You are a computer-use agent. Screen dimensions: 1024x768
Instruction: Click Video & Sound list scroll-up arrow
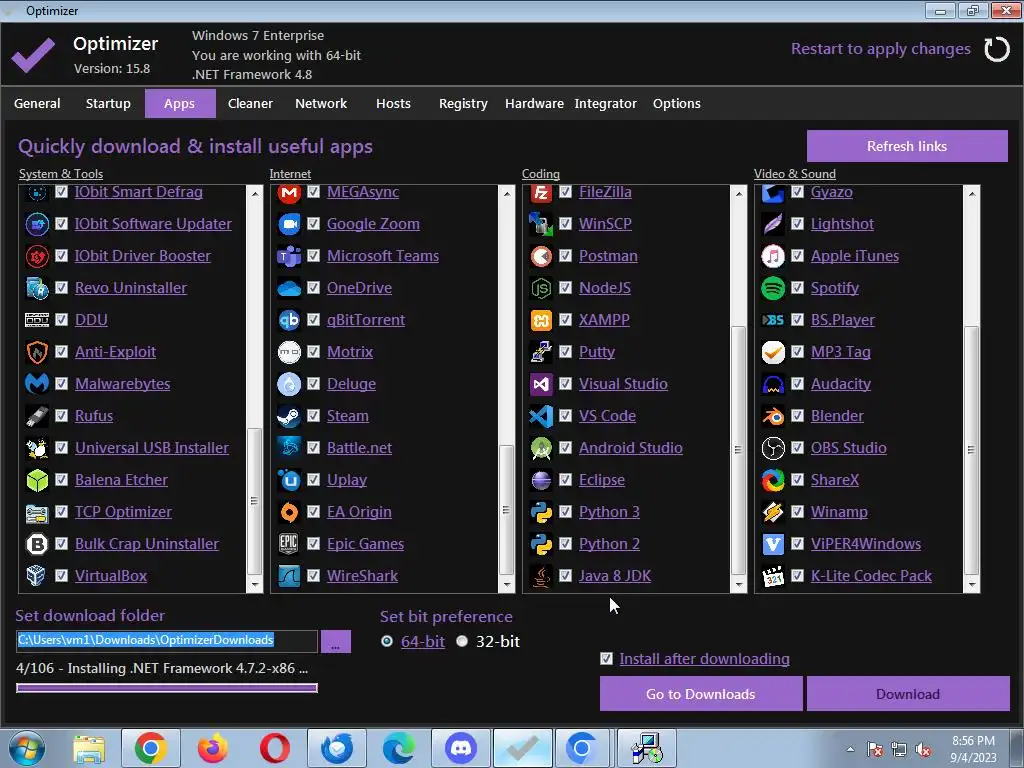pyautogui.click(x=971, y=193)
